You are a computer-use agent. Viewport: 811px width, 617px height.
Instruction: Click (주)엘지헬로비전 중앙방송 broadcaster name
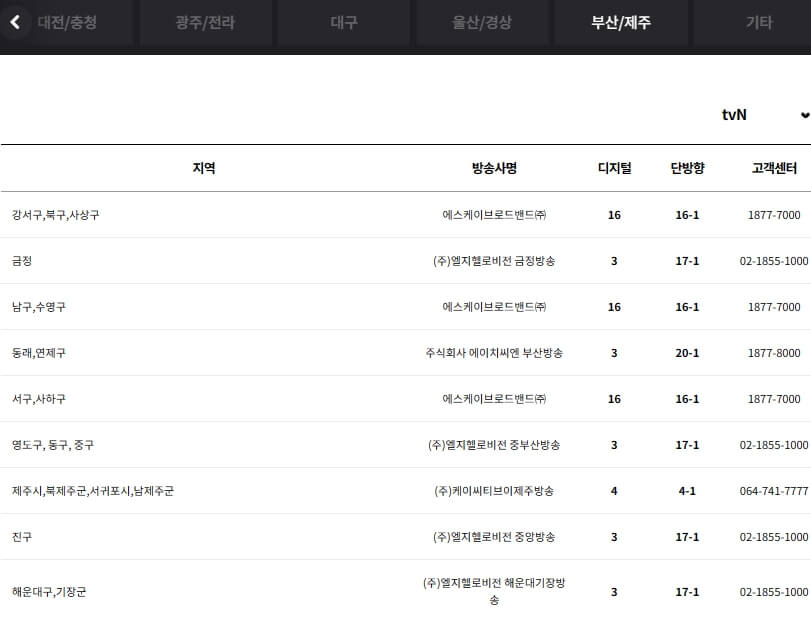pyautogui.click(x=494, y=537)
